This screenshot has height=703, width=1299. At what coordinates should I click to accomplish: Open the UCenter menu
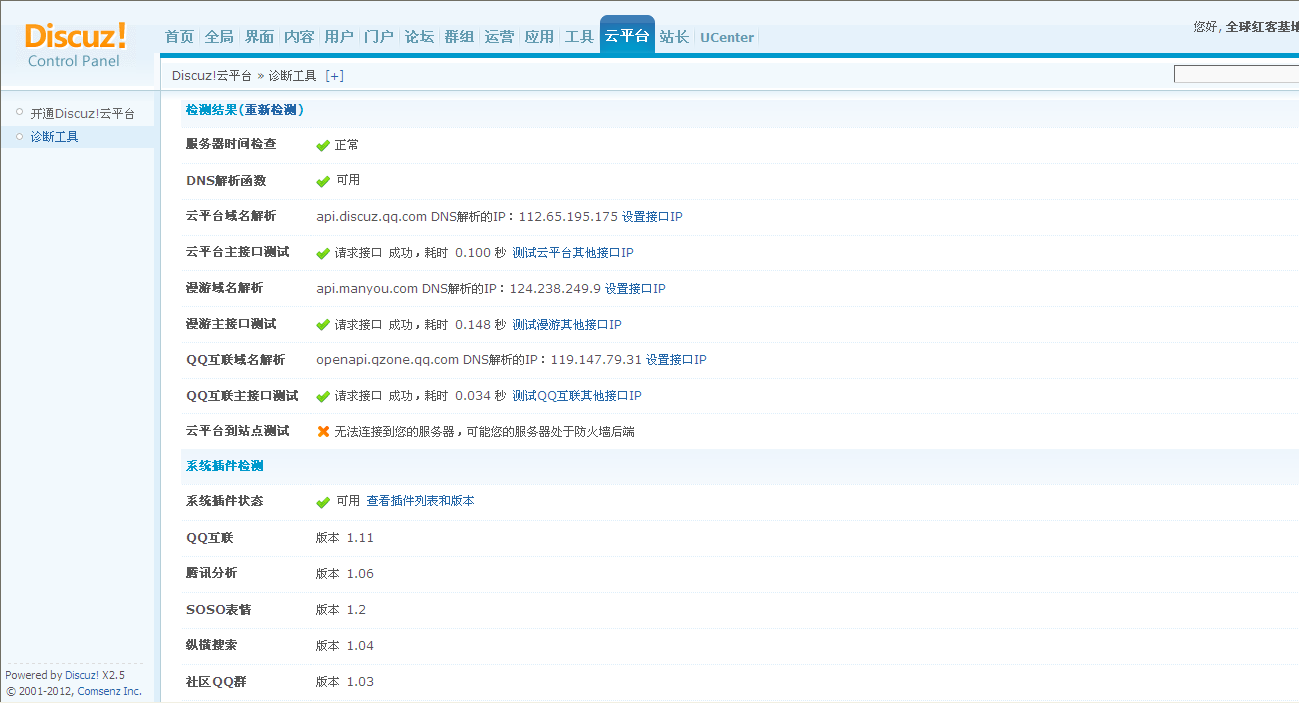(727, 37)
